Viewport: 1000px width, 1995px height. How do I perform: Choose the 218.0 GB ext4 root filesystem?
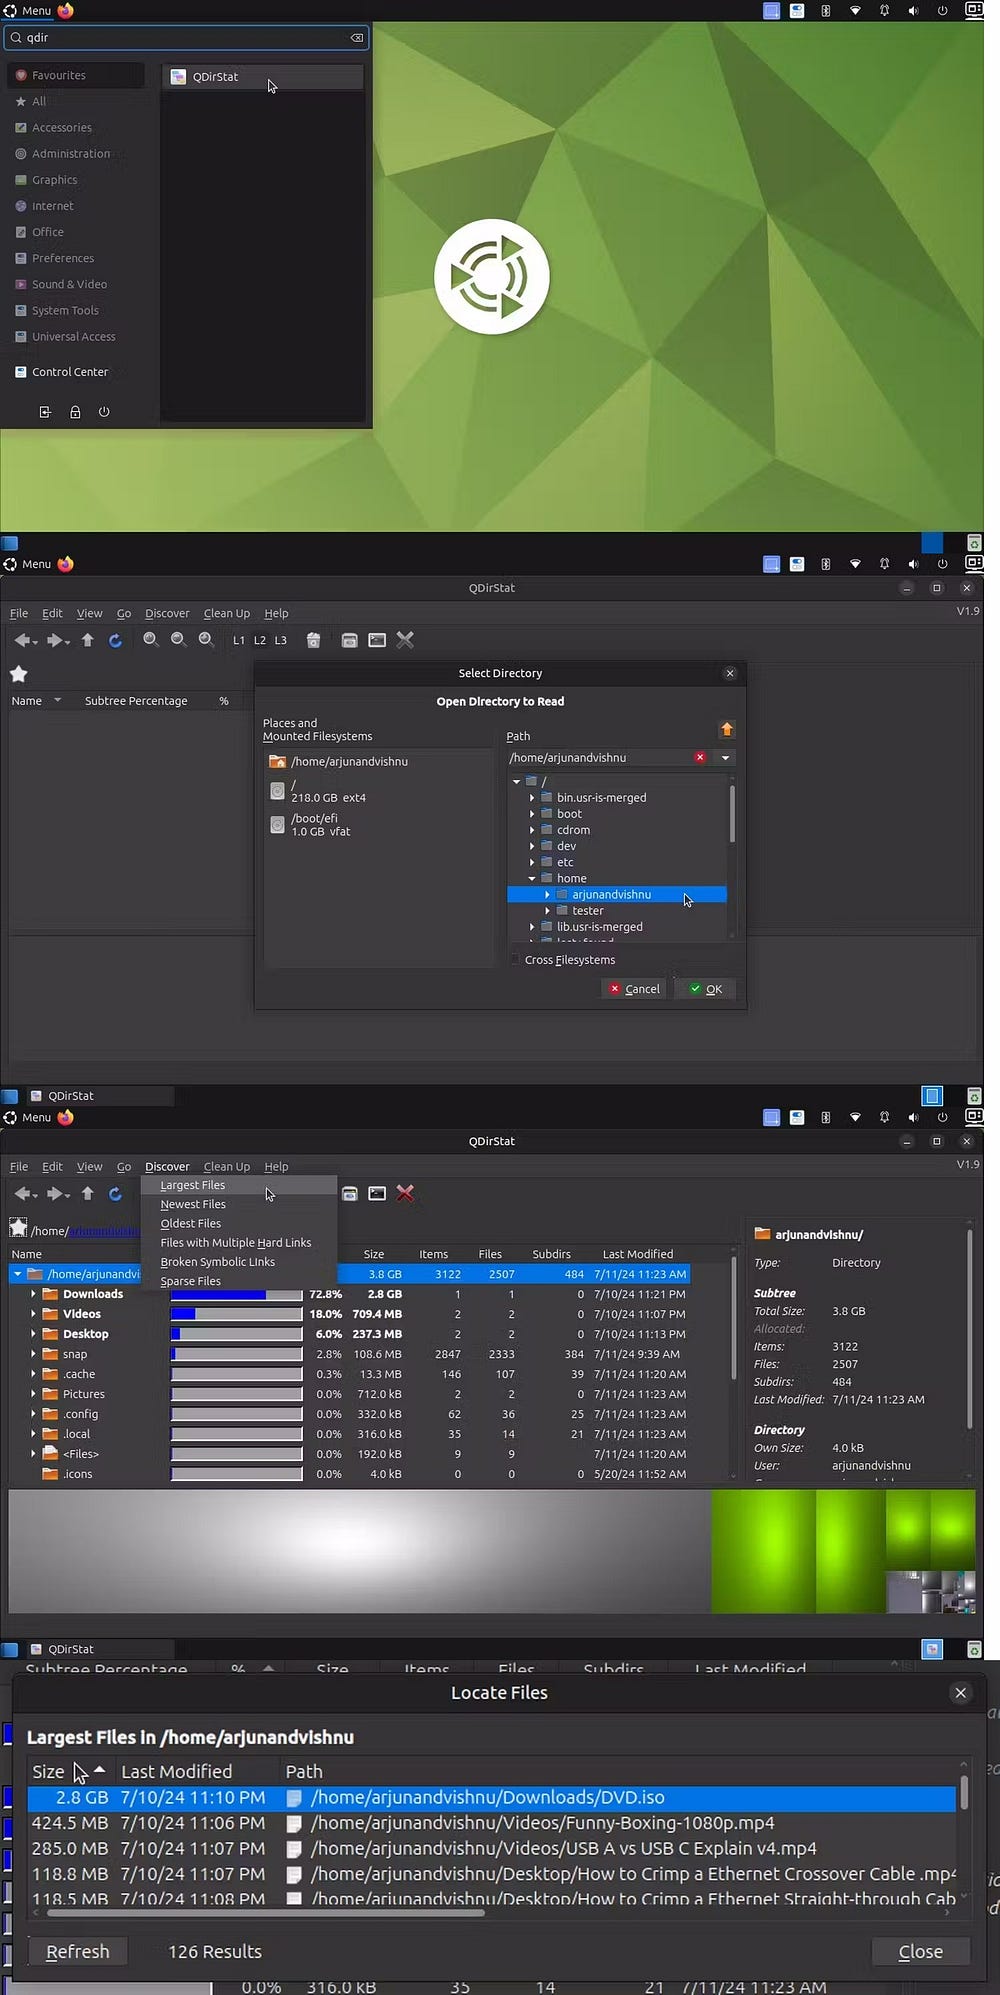[x=318, y=791]
